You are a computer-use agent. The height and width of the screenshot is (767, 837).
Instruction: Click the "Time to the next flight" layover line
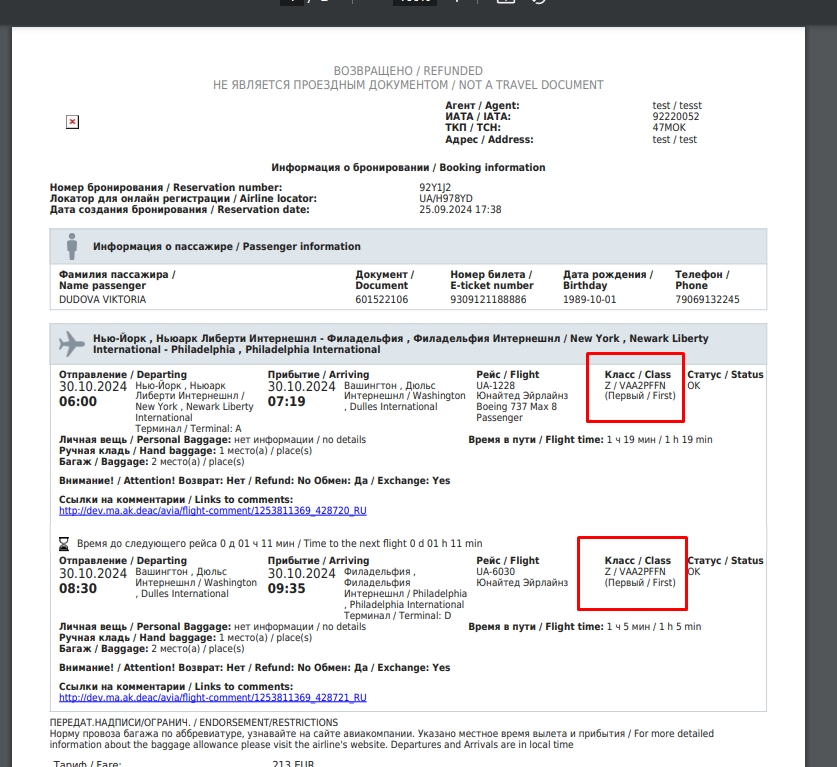[x=280, y=543]
